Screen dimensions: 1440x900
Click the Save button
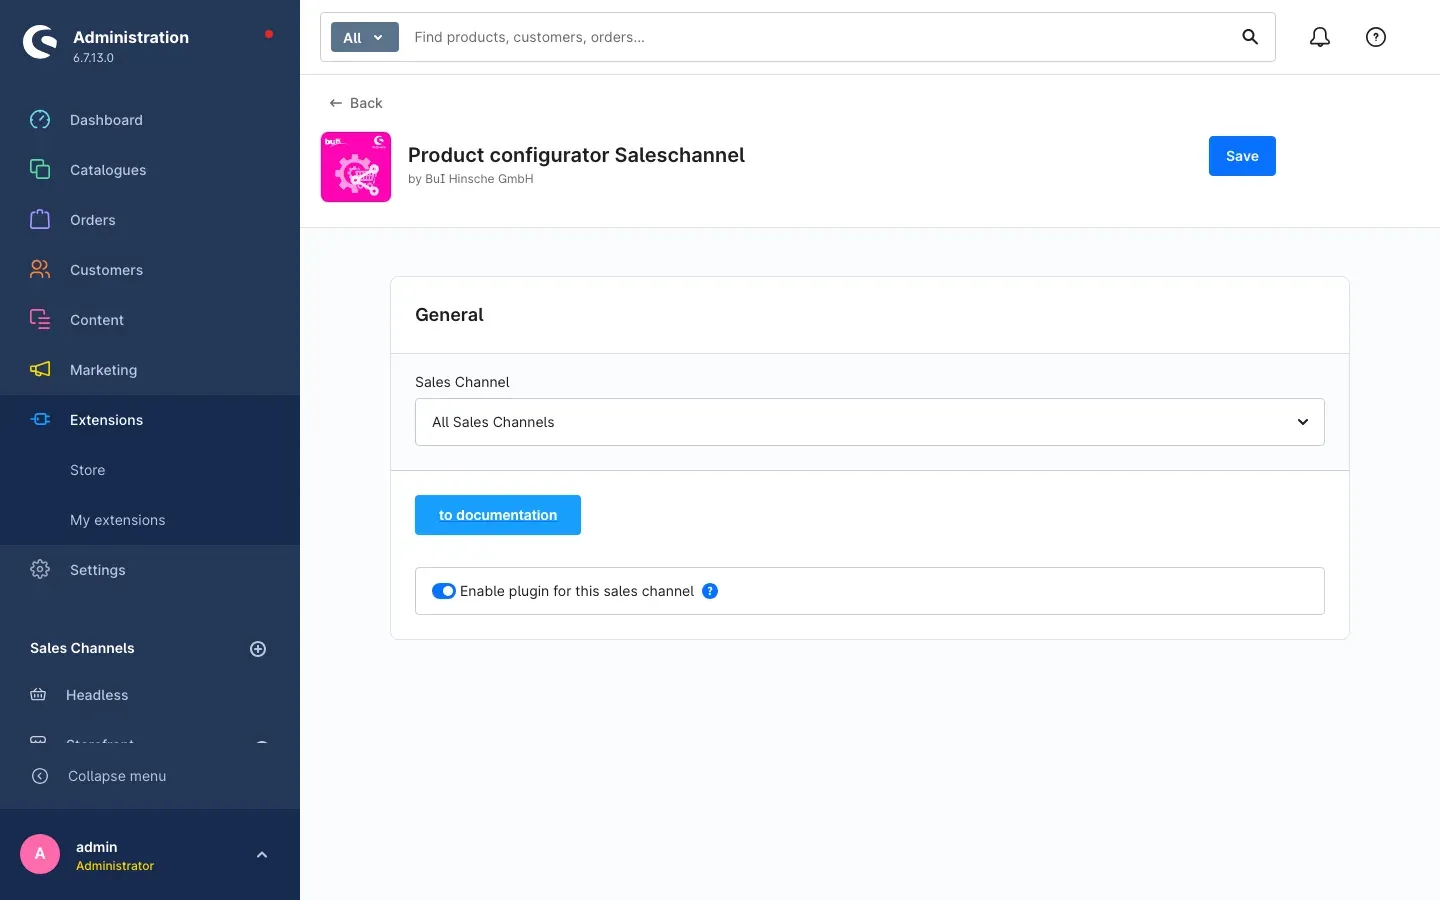tap(1242, 156)
